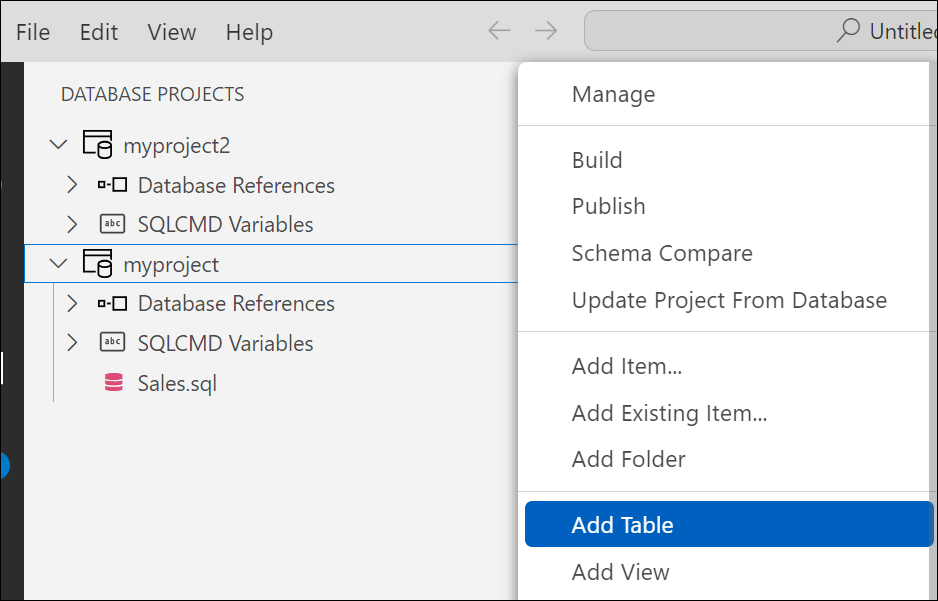
Task: Click Database References icon under myproject2
Action: [x=113, y=185]
